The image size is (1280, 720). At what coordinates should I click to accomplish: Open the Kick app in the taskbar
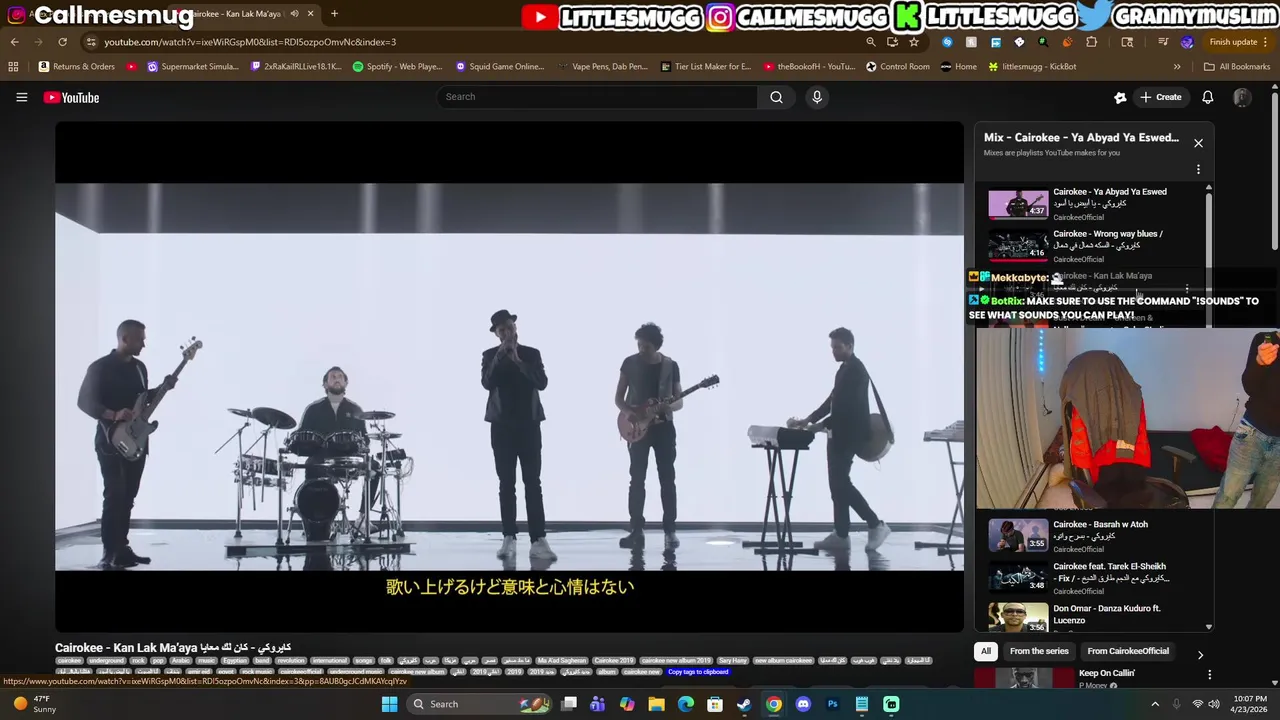pos(891,704)
